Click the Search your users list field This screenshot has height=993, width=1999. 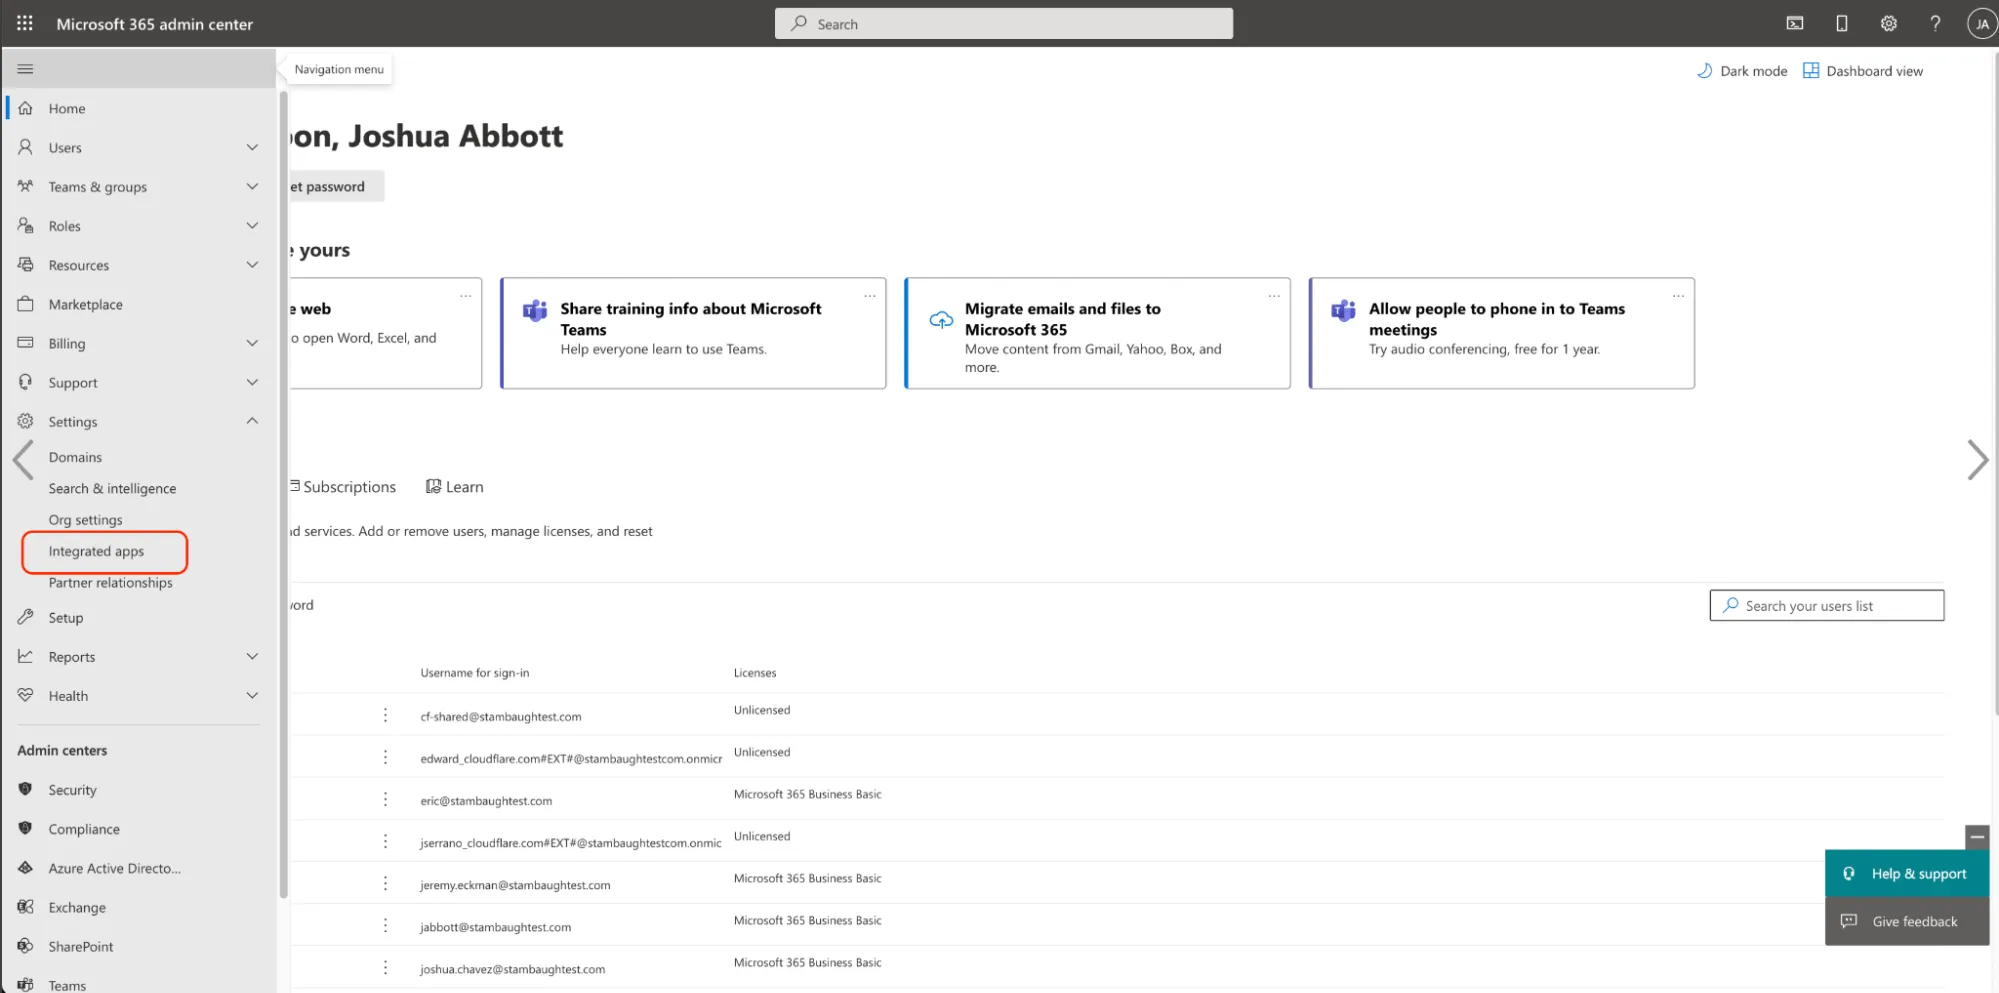coord(1826,605)
